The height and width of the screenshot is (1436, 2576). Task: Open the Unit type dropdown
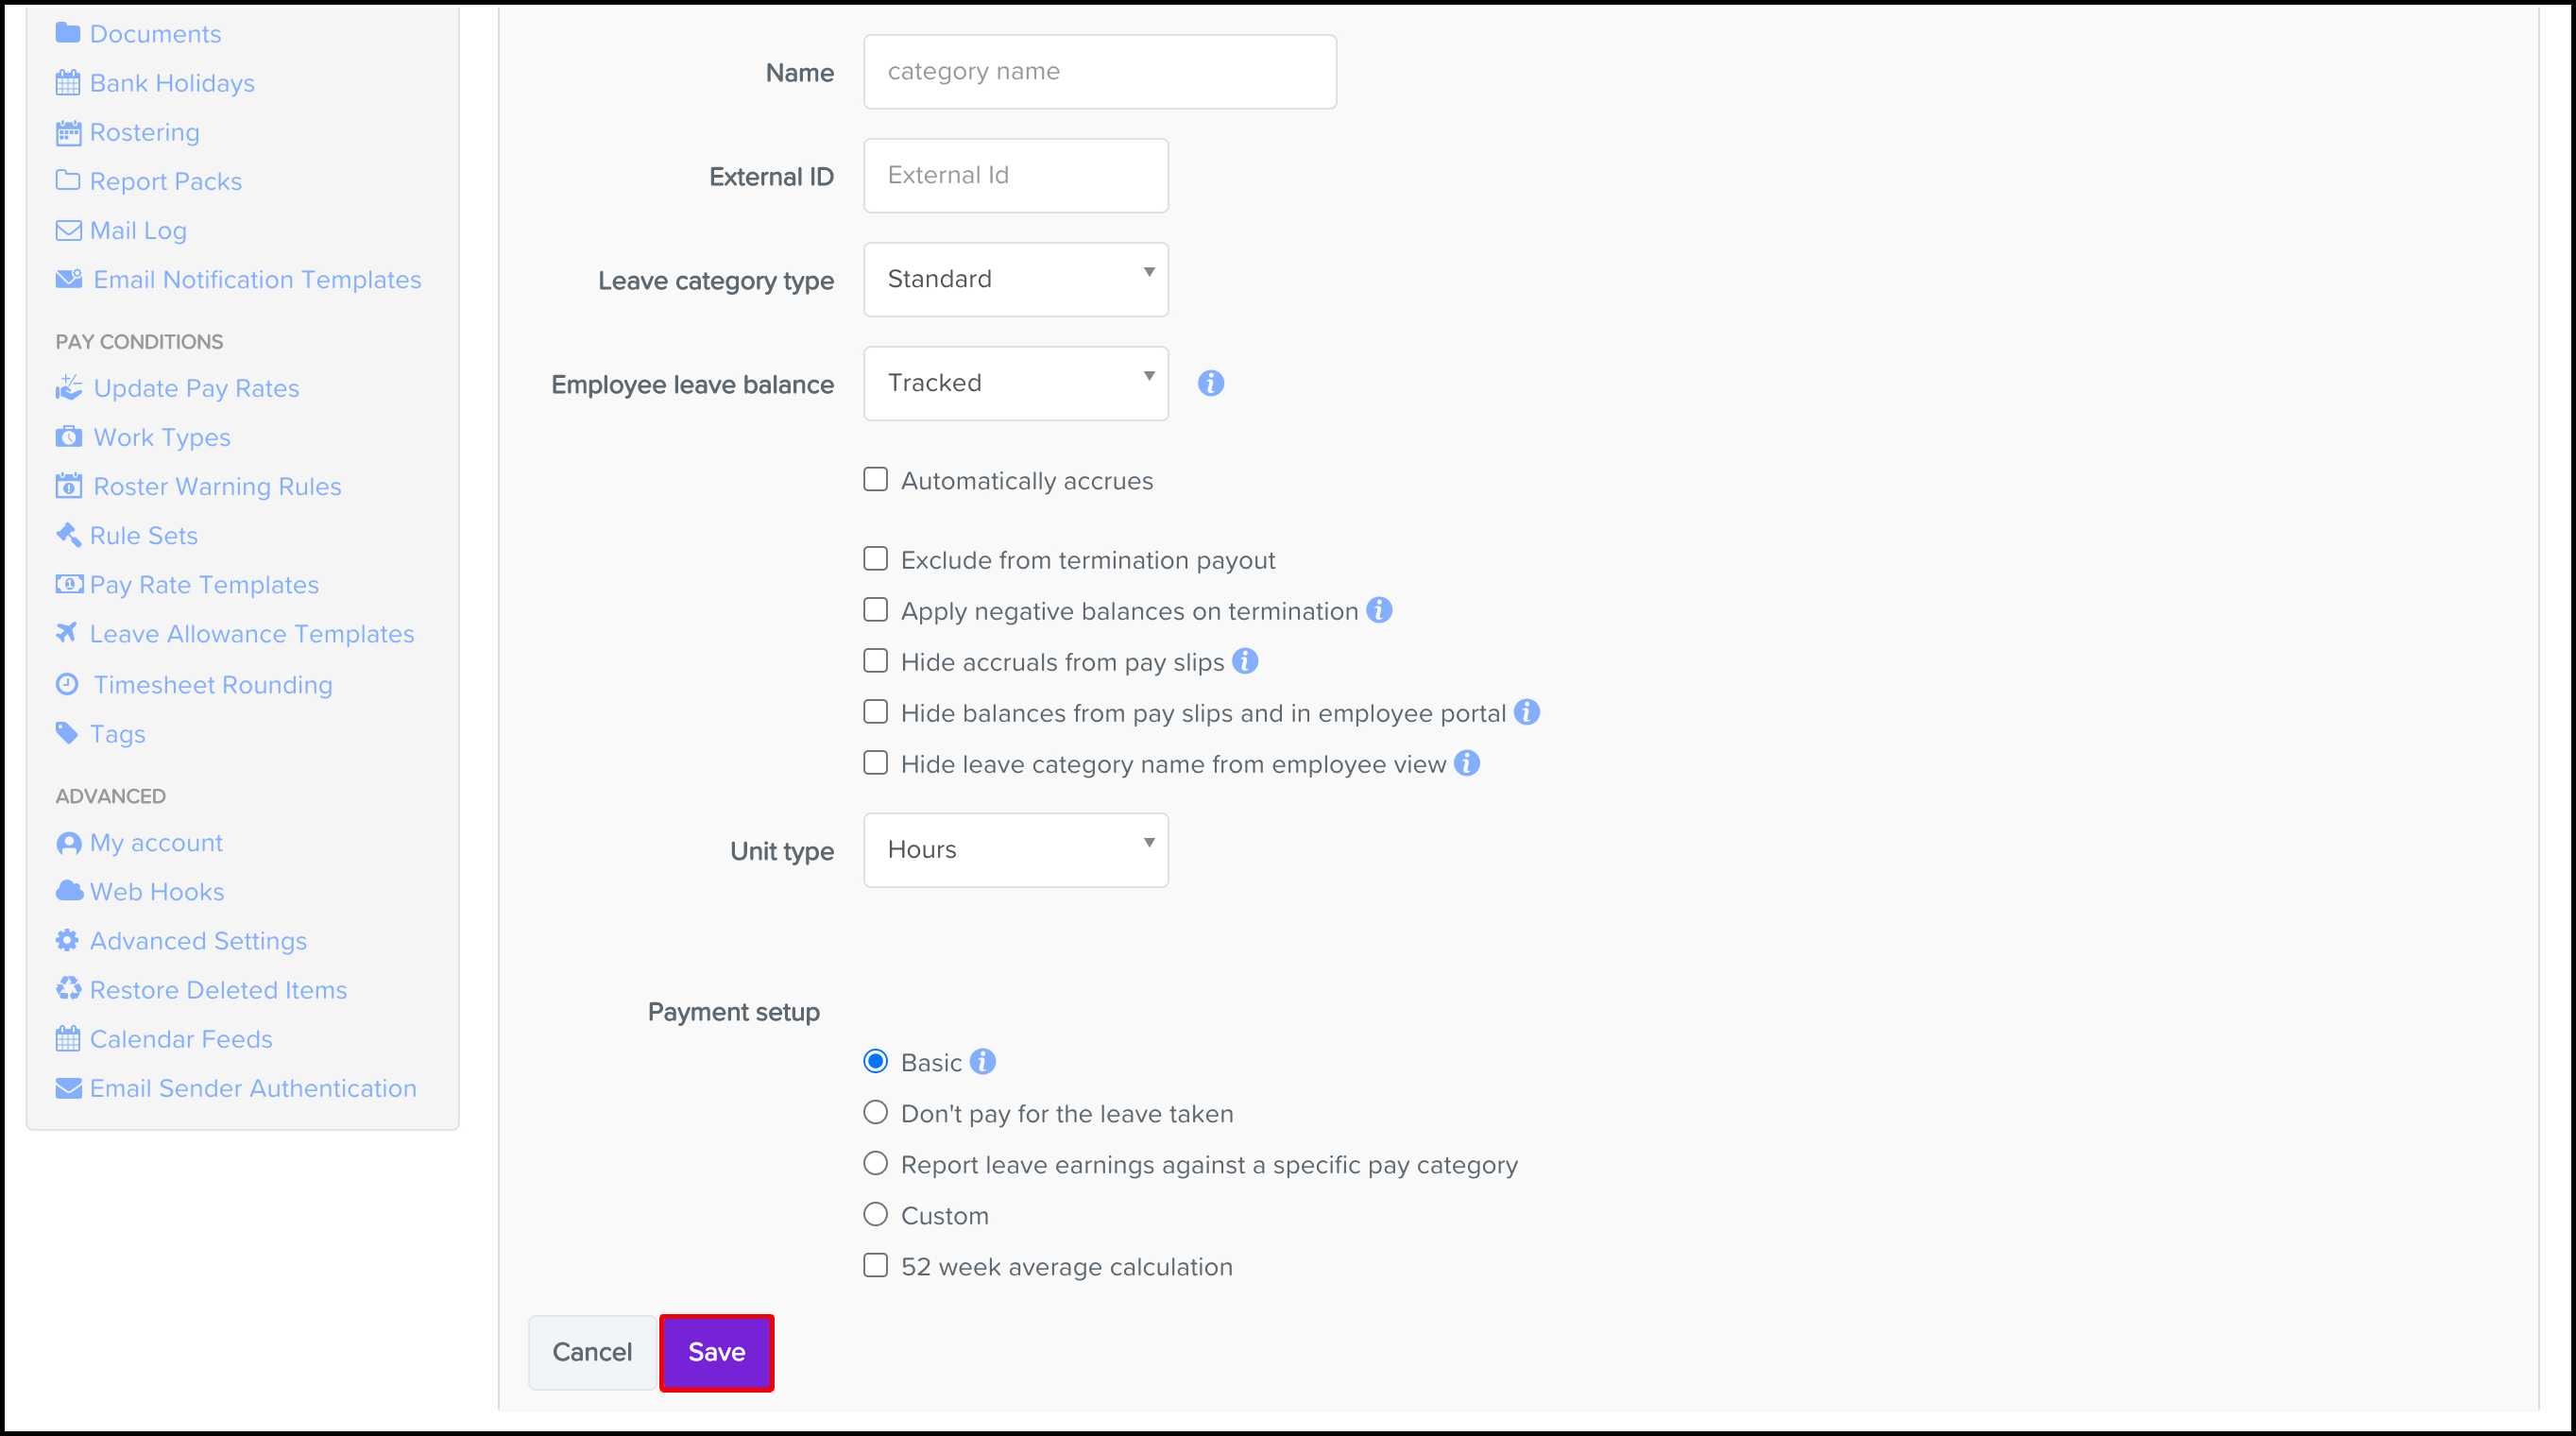(1015, 850)
